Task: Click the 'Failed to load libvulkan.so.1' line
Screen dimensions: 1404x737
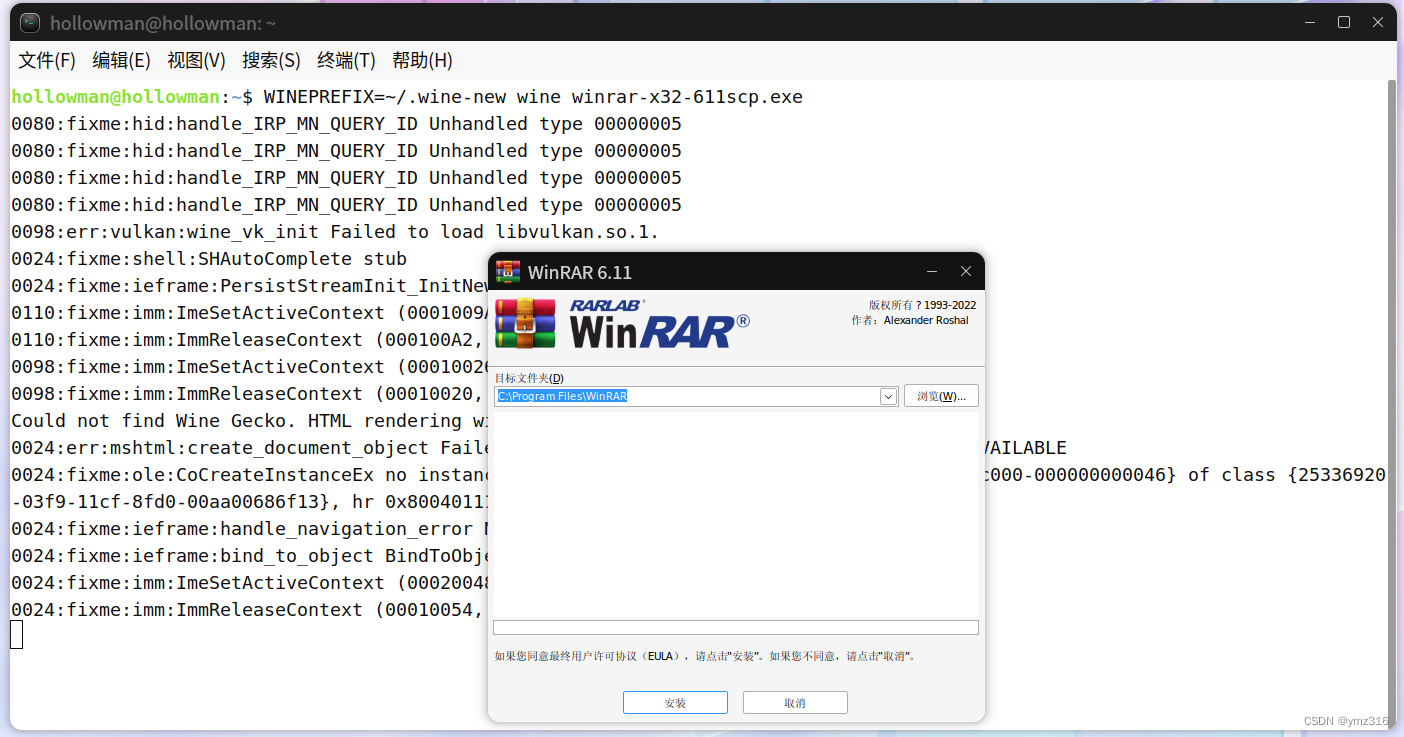Action: click(335, 232)
